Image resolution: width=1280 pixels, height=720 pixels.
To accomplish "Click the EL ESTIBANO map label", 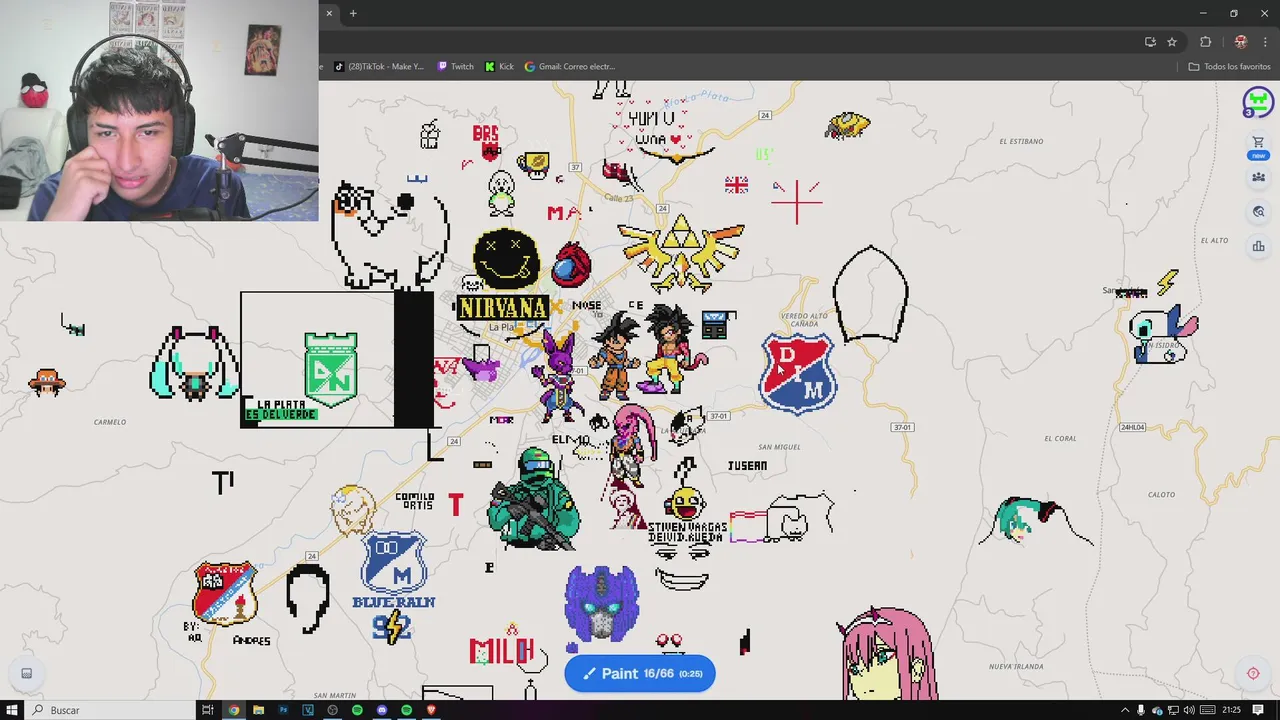I will [x=1021, y=142].
